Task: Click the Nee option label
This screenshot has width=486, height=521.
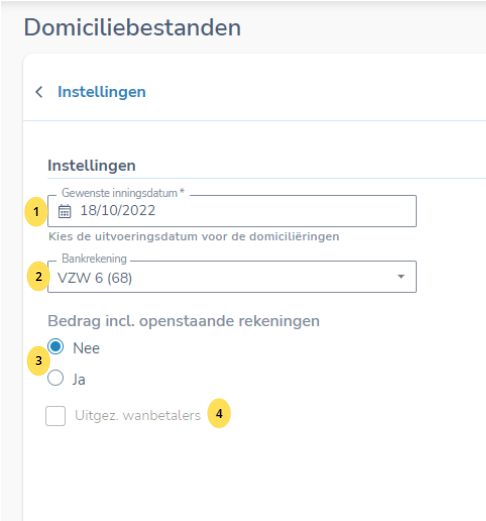Action: (x=86, y=348)
